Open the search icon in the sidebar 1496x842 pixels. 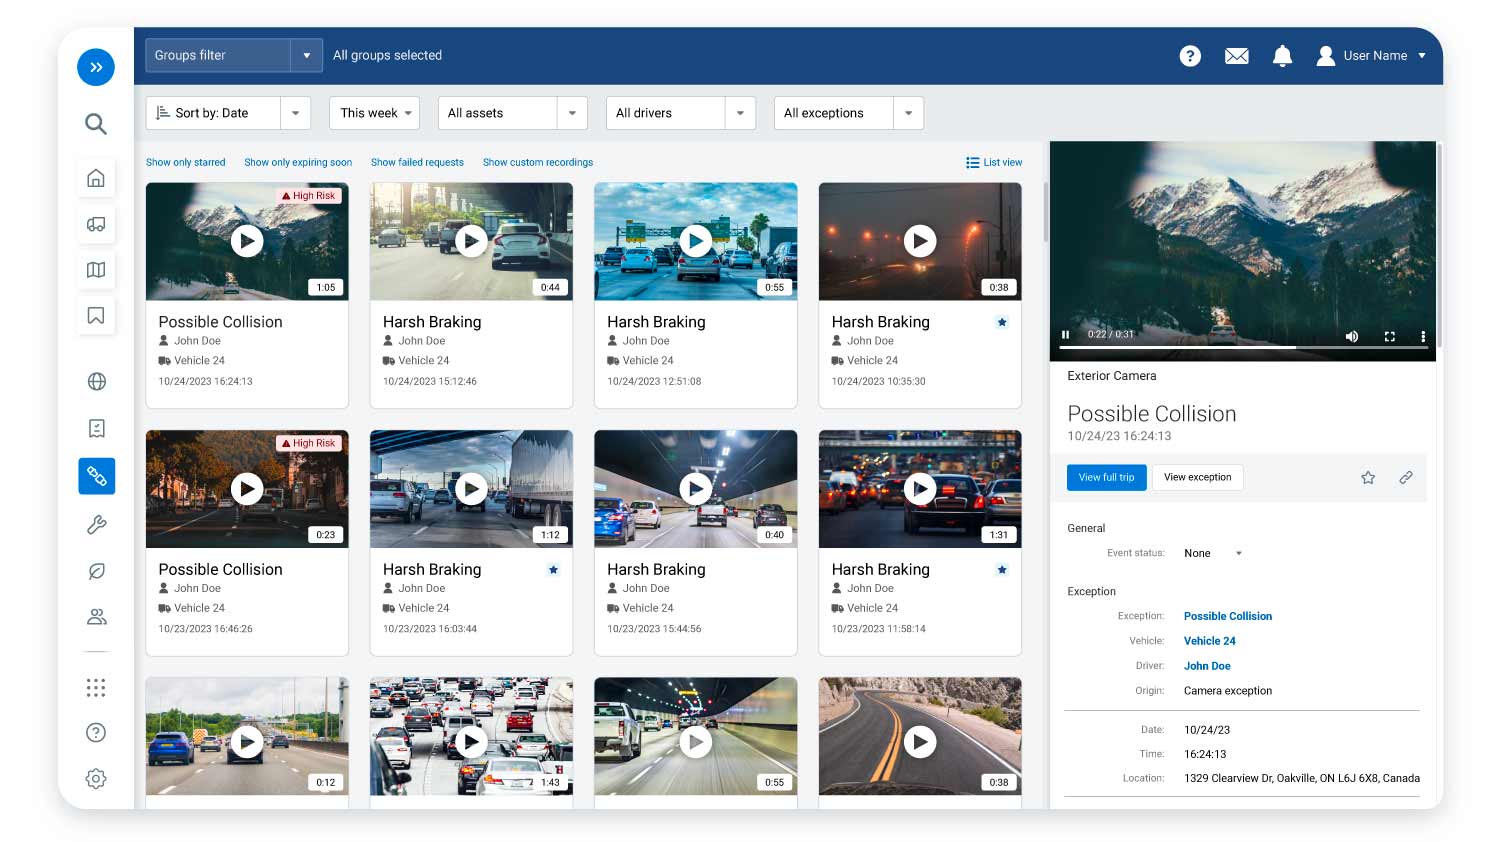[96, 124]
